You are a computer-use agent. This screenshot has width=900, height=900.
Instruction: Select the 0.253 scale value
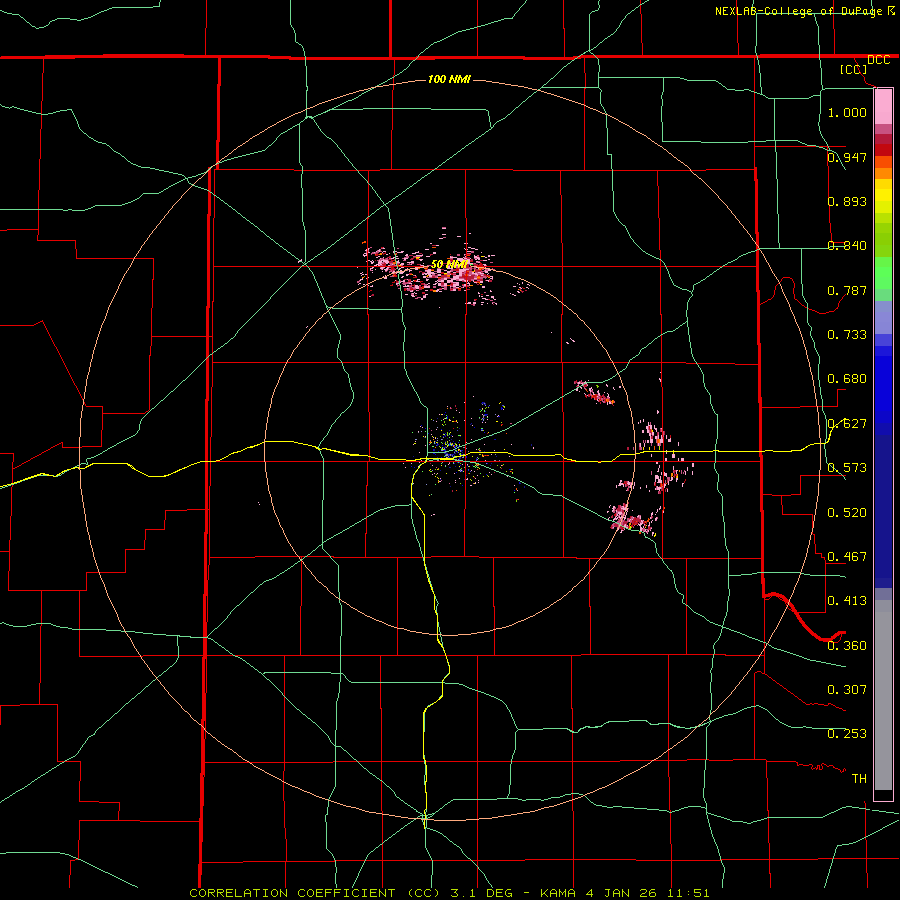click(x=847, y=734)
